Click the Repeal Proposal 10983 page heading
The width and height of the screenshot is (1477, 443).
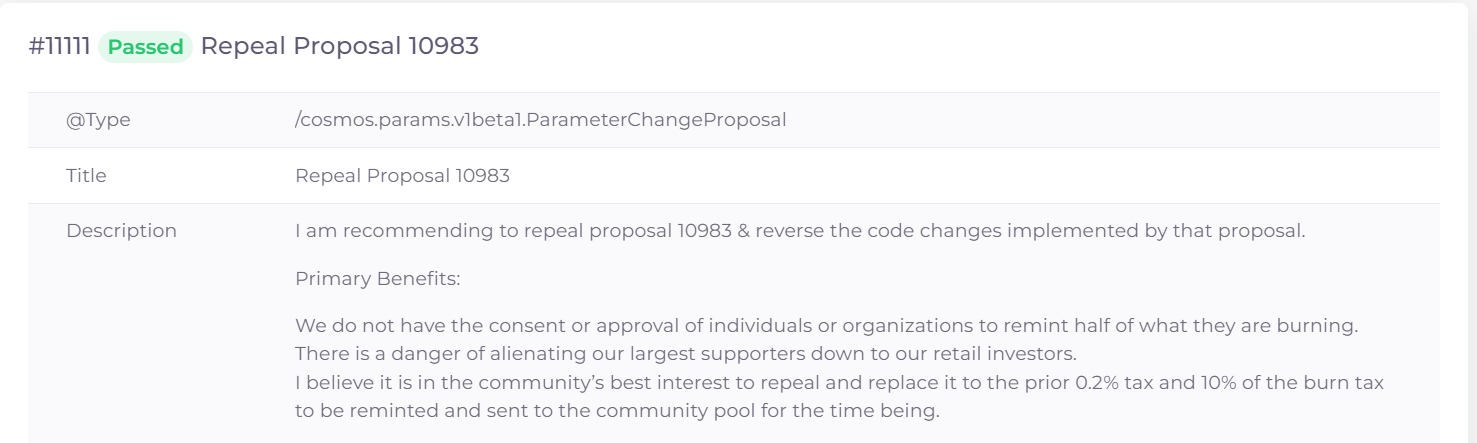(339, 47)
